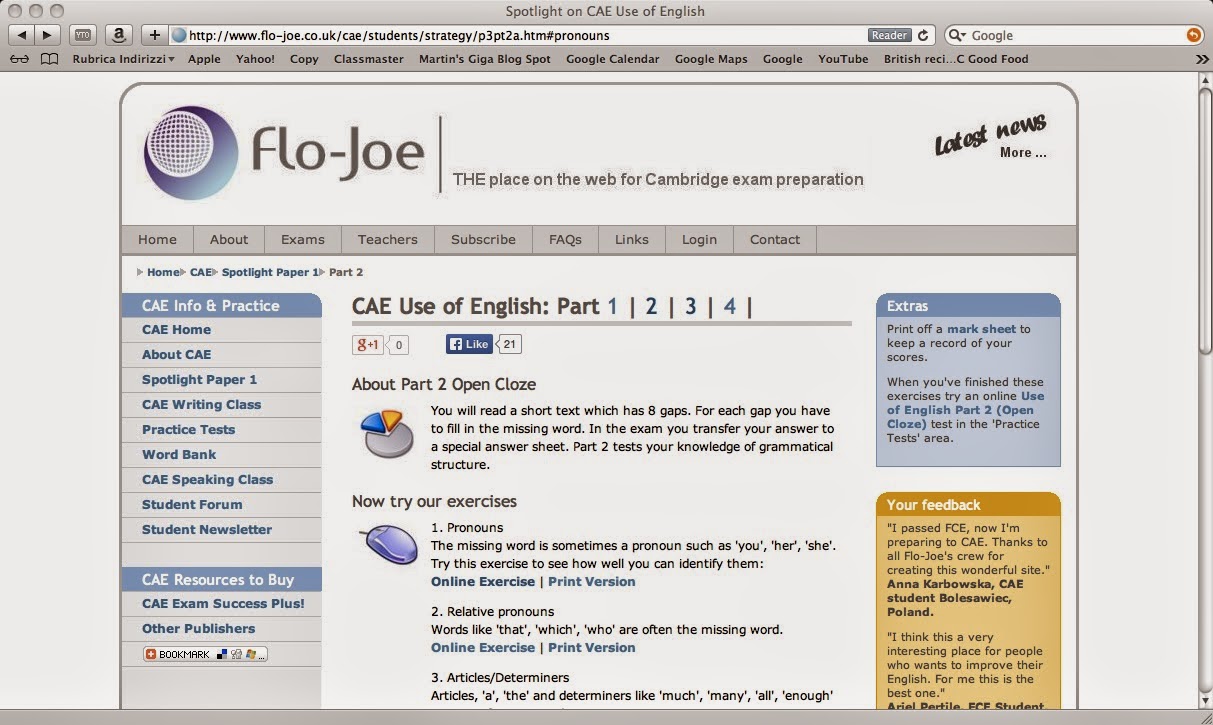This screenshot has width=1213, height=725.
Task: Click the Home breadcrumb link
Action: (163, 272)
